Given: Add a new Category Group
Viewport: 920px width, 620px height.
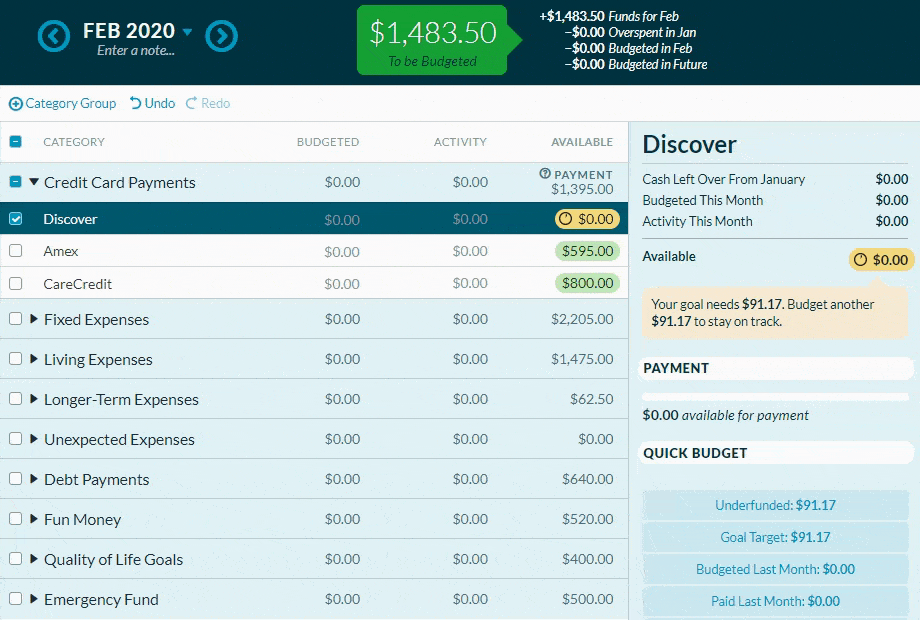Looking at the screenshot, I should click(x=62, y=103).
